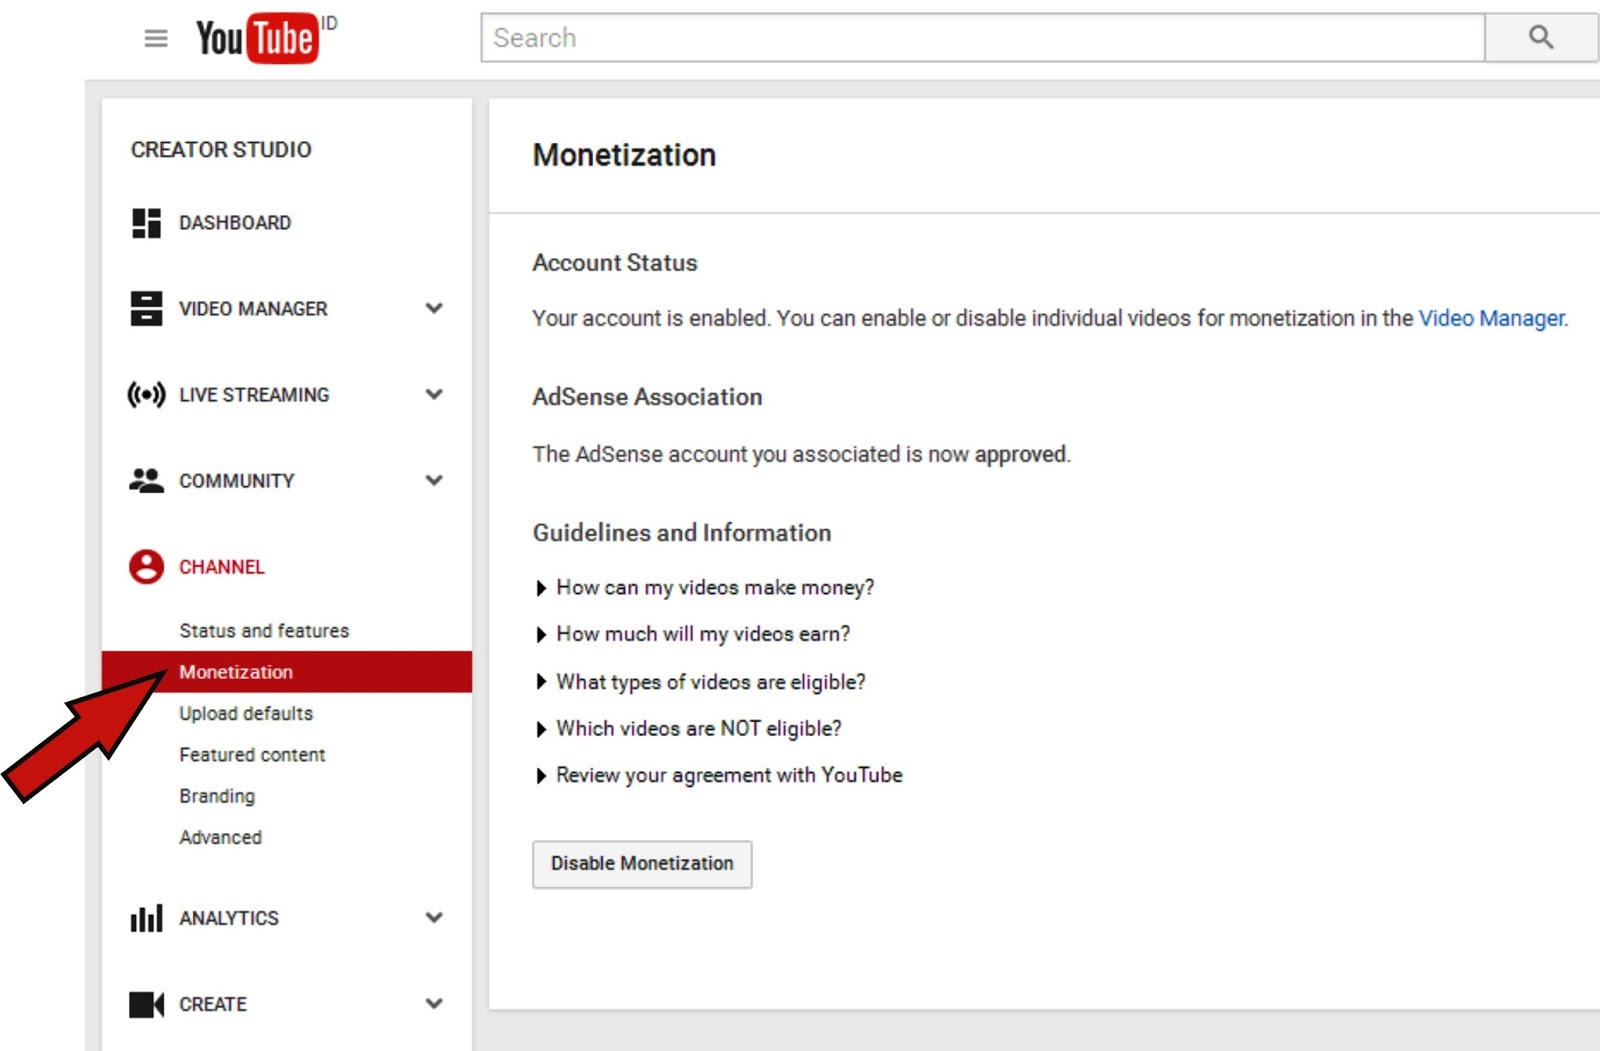Click the Community people icon

[146, 481]
